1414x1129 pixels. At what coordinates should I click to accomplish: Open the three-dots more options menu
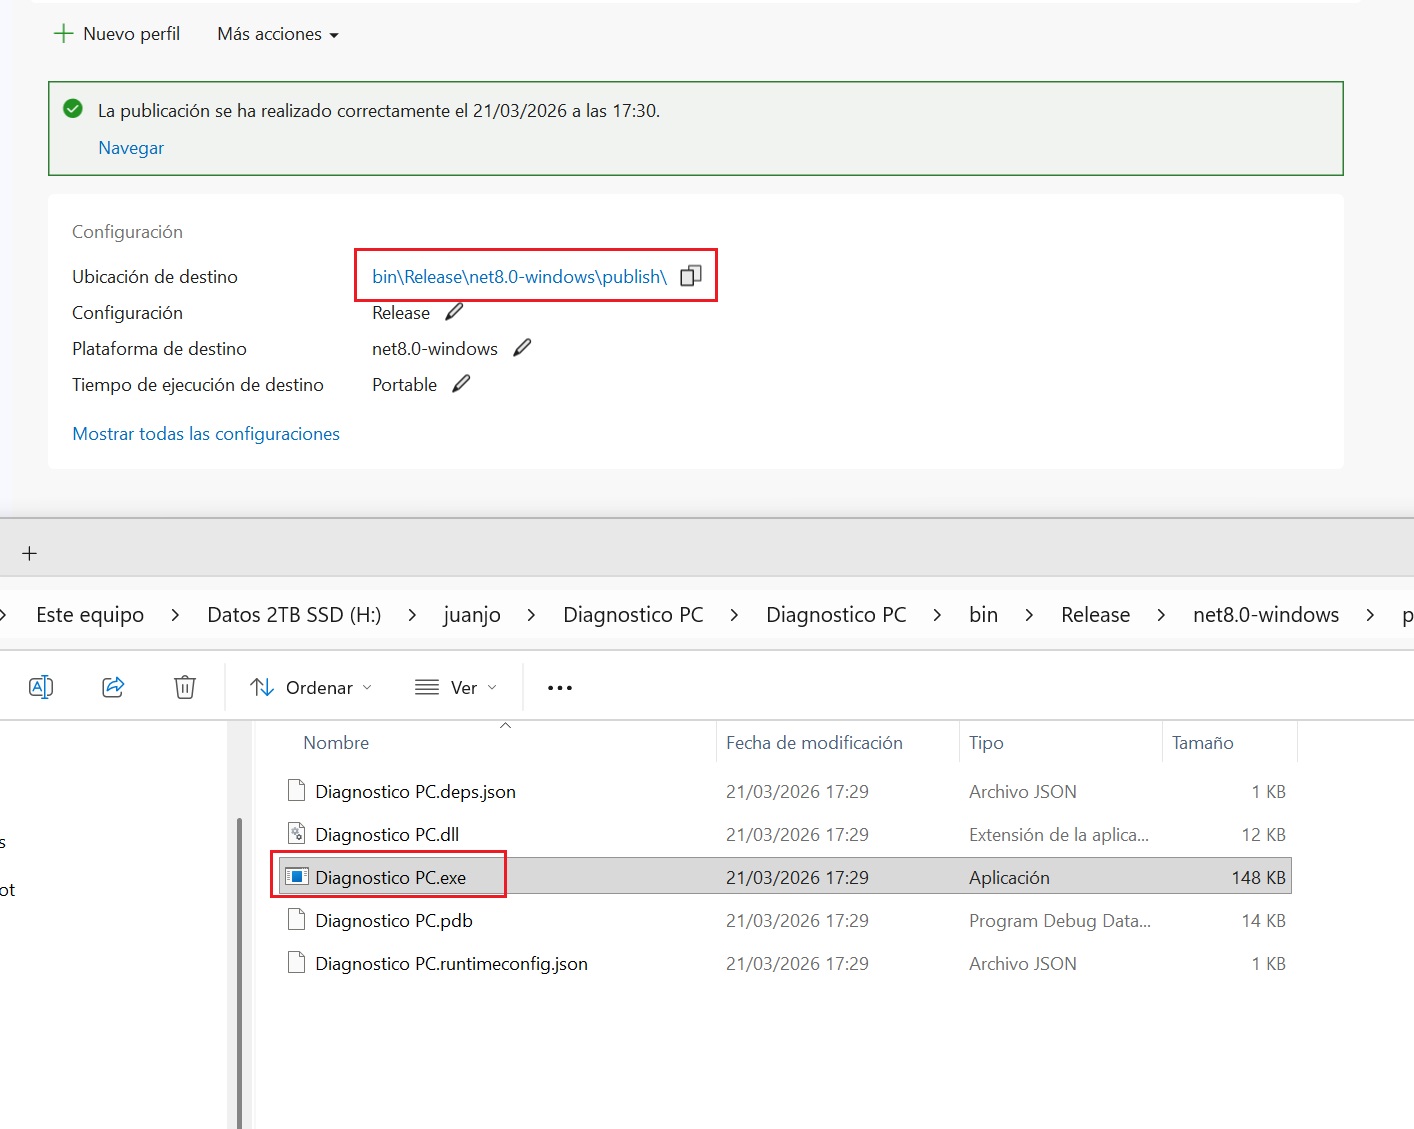[x=560, y=688]
